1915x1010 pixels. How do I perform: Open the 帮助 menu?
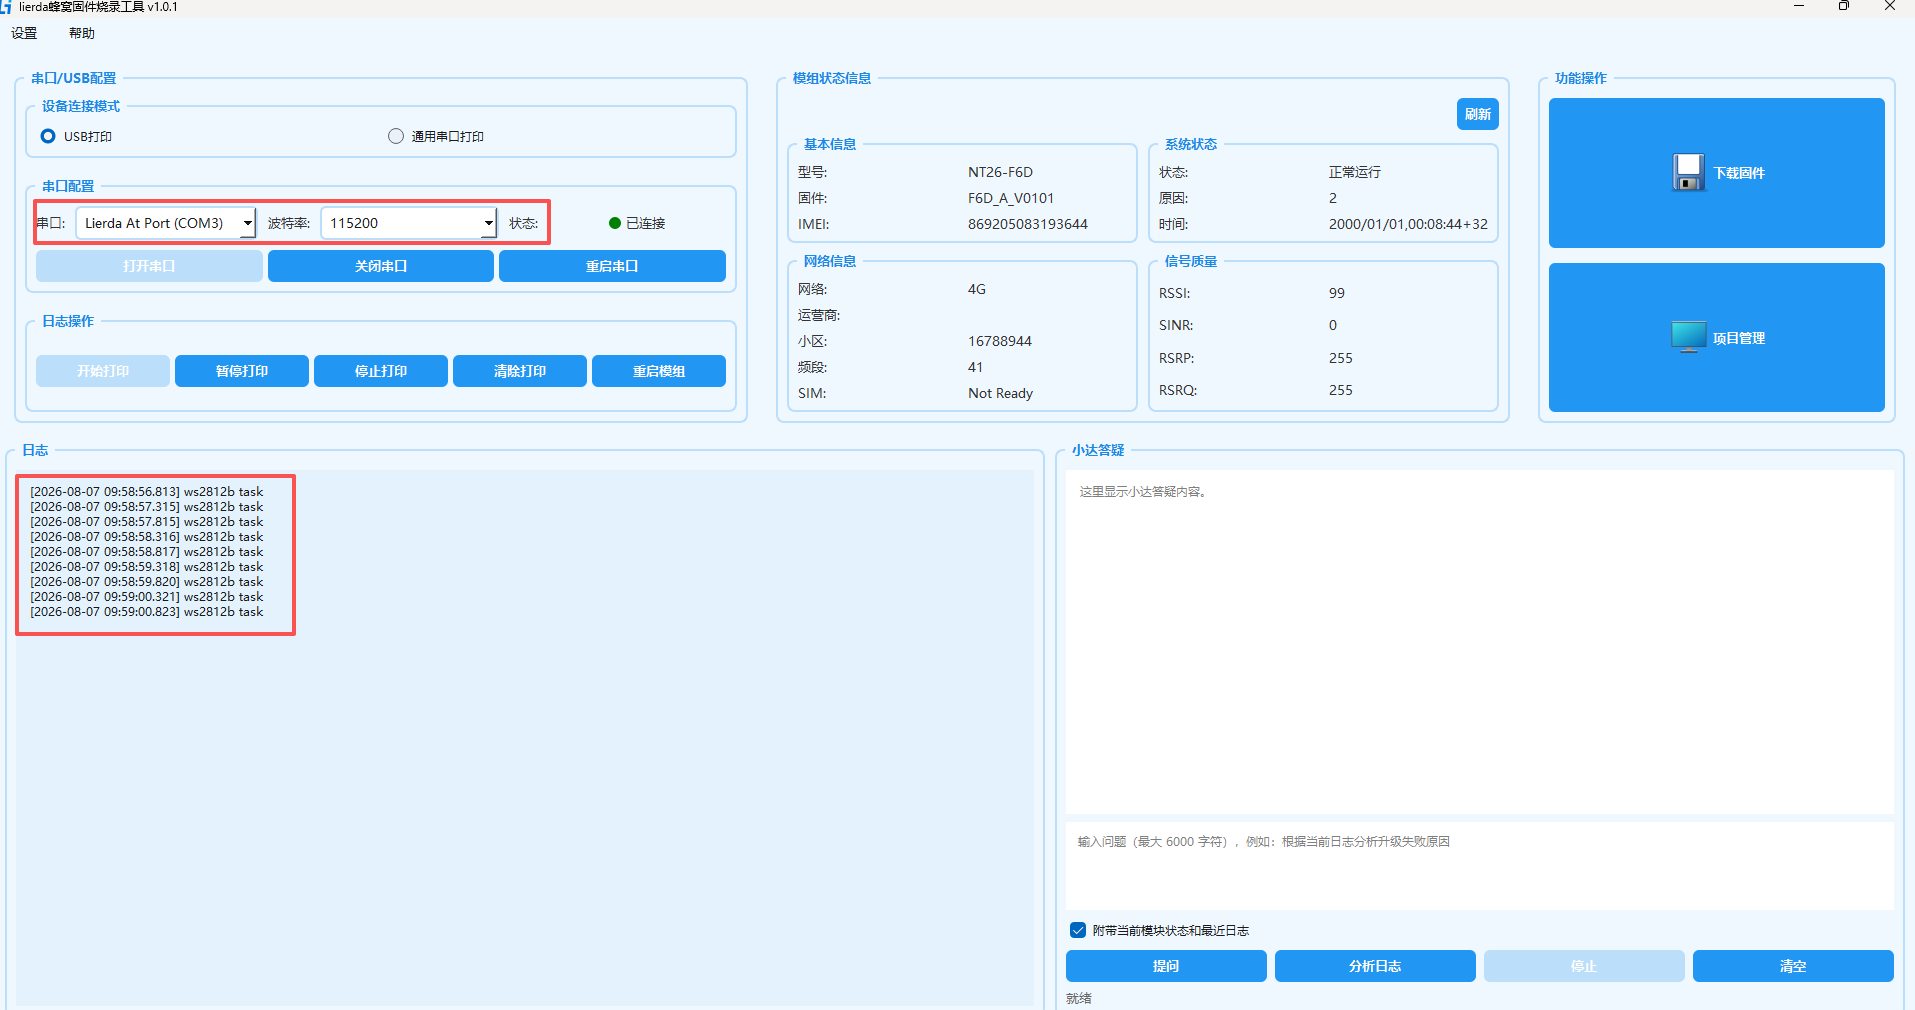click(82, 33)
